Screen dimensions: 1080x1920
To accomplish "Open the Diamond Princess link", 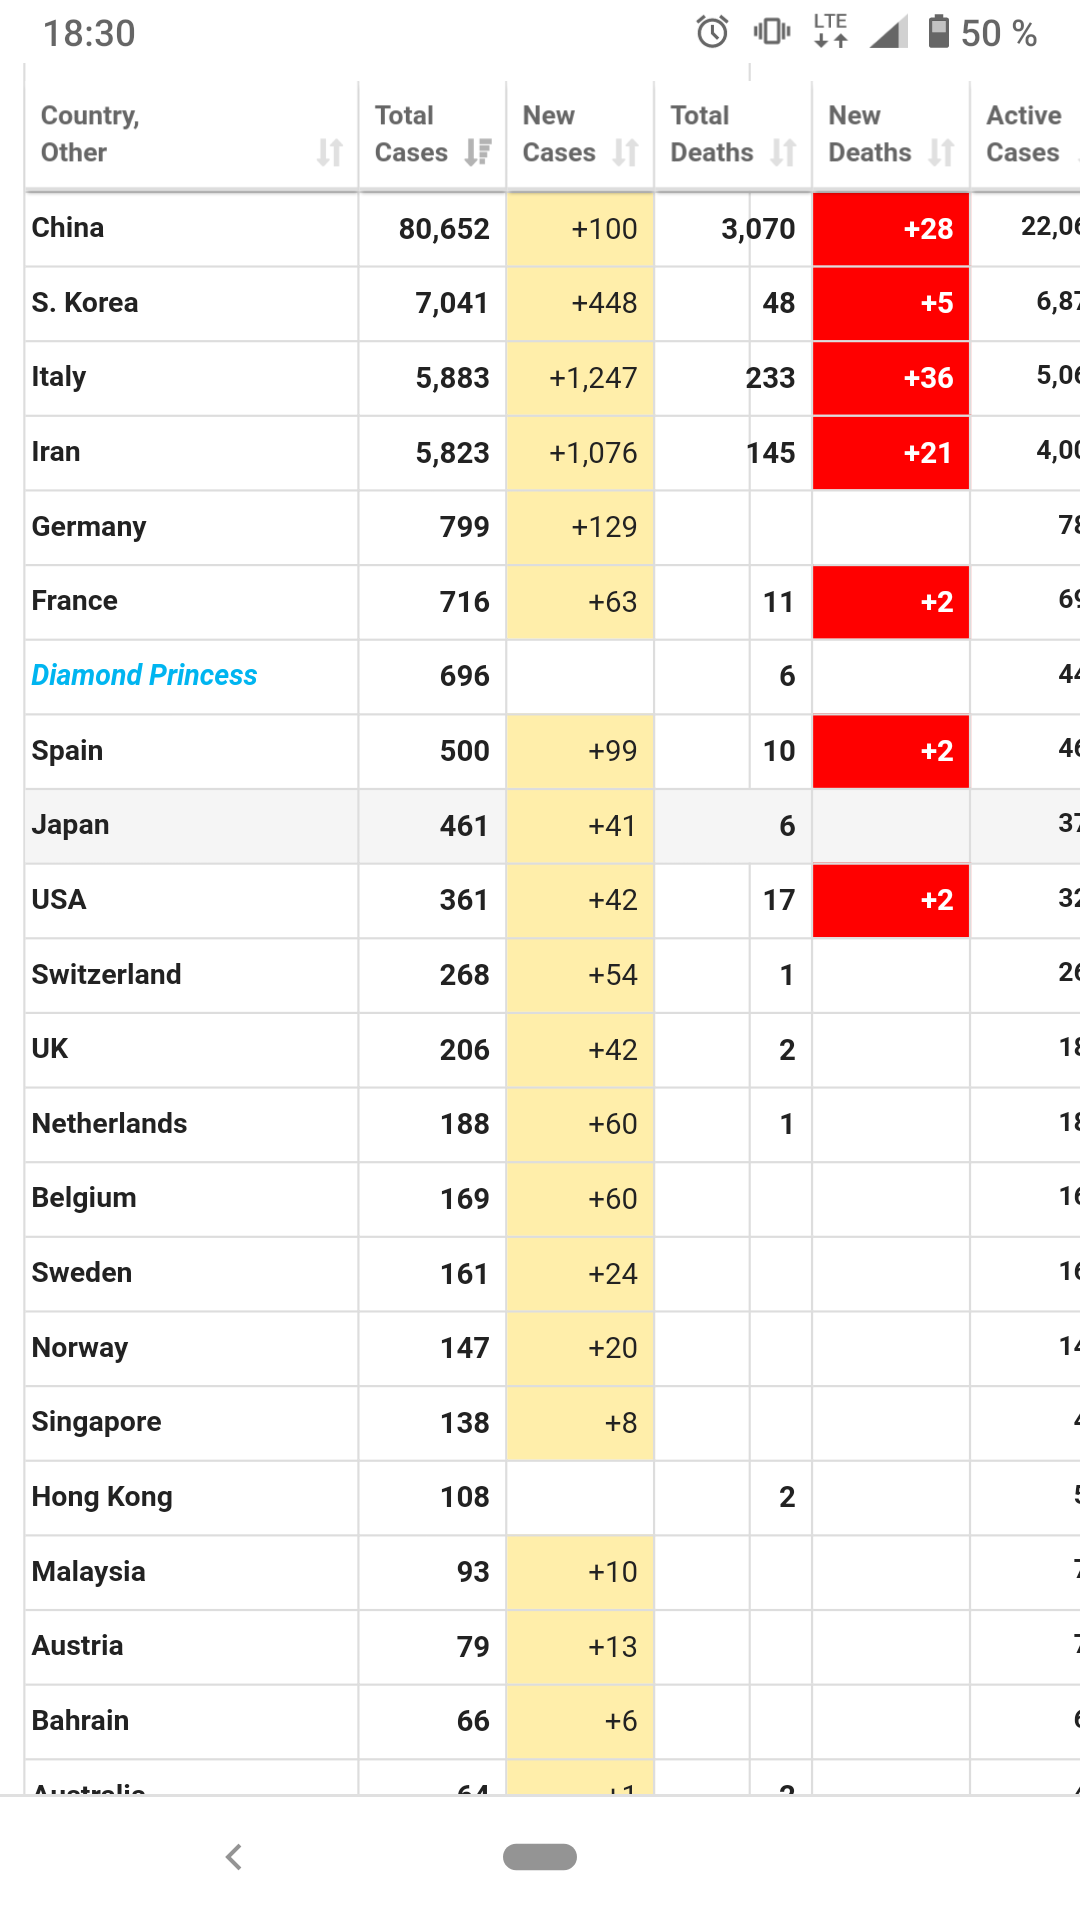I will pos(144,676).
